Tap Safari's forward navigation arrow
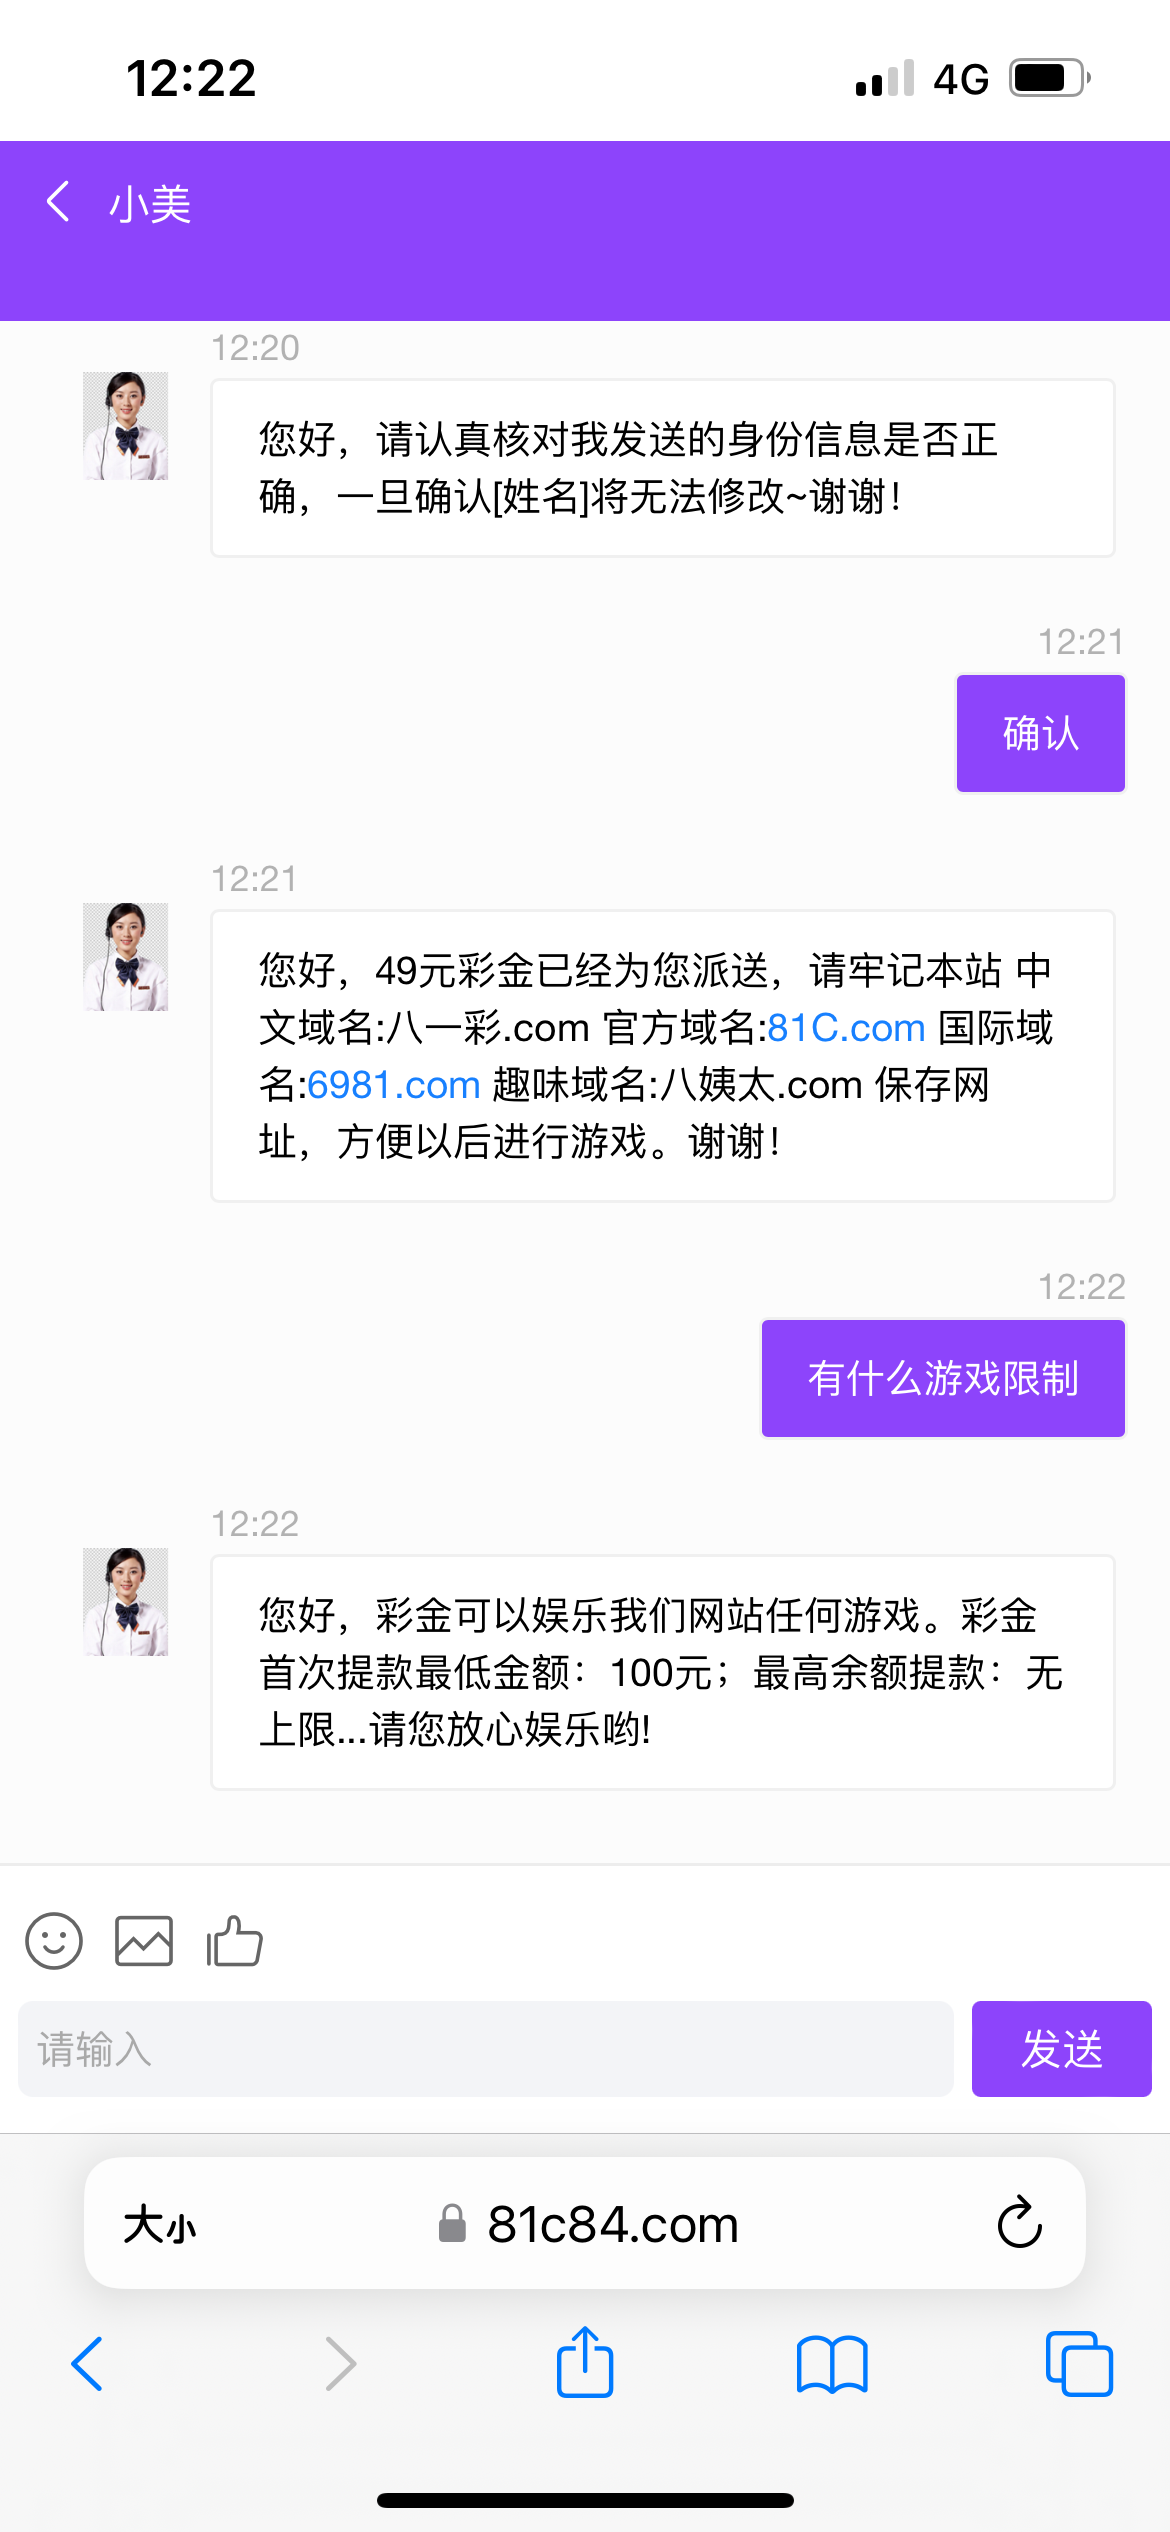Viewport: 1170px width, 2532px height. (x=341, y=2364)
